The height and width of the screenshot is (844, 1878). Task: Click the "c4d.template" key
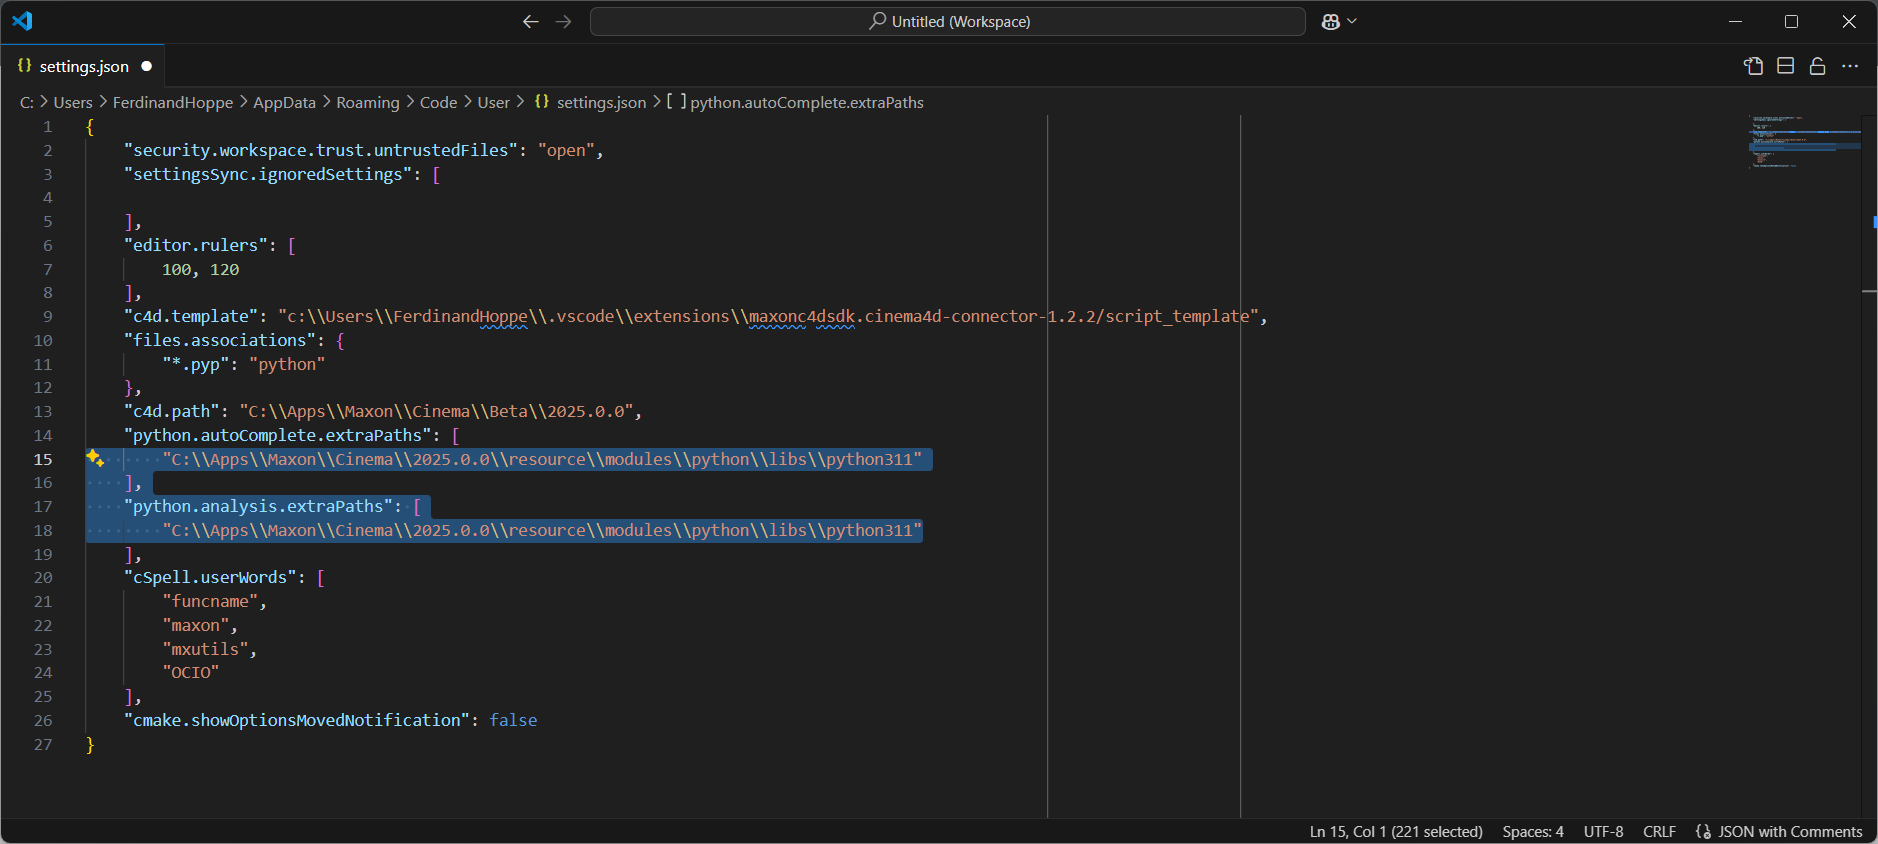pos(191,316)
